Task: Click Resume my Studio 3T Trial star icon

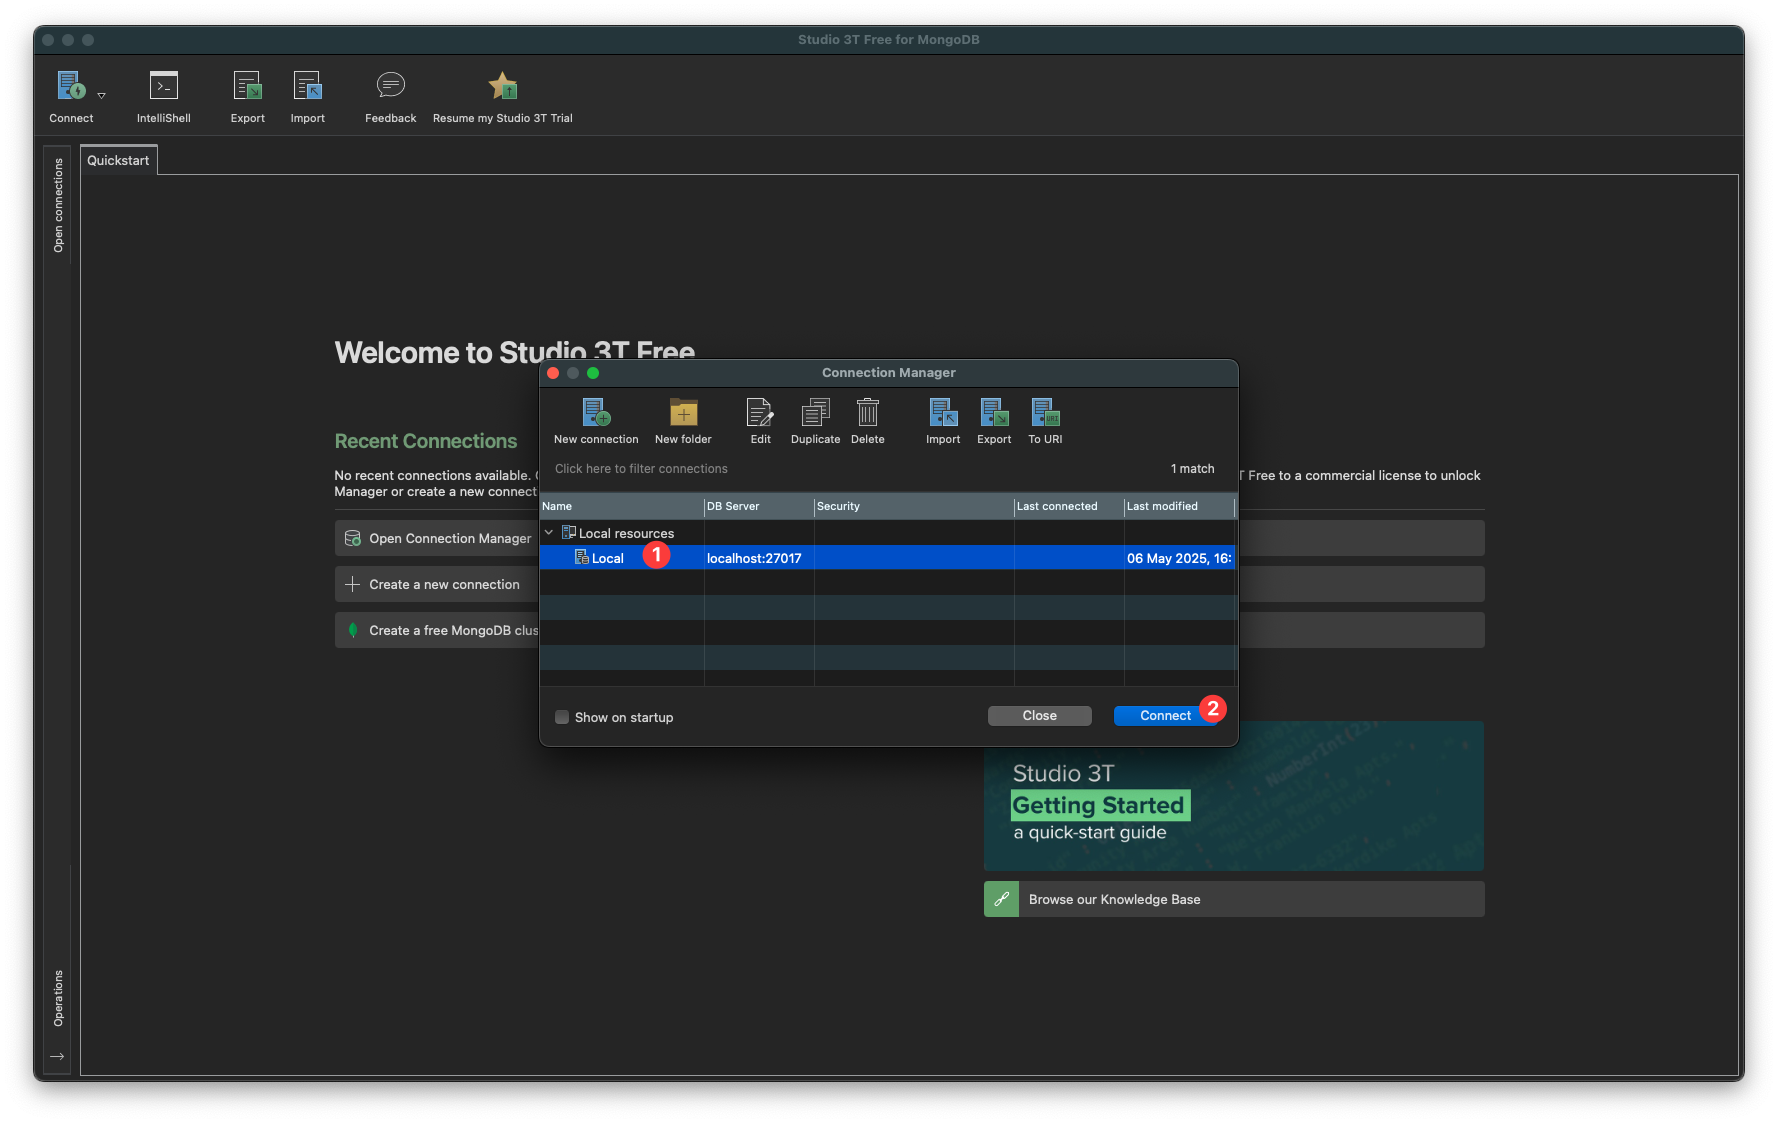Action: [x=503, y=86]
